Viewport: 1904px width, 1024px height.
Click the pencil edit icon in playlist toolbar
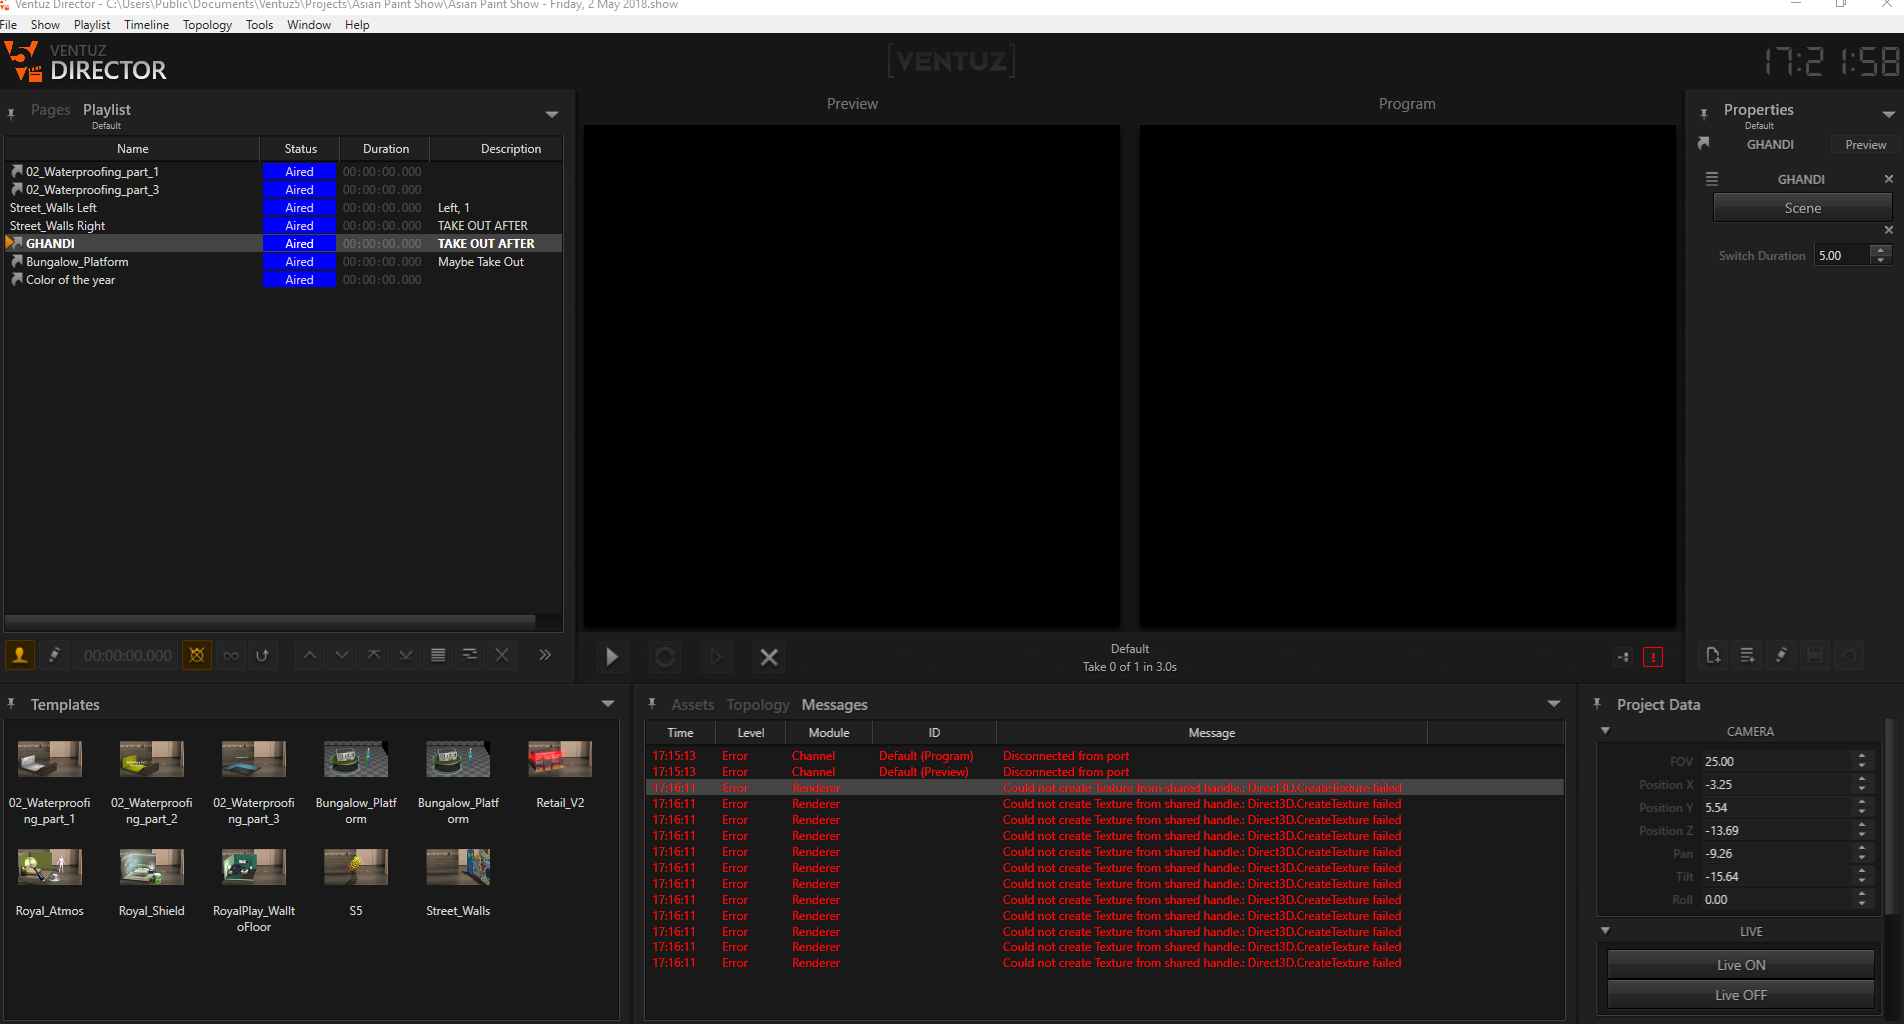[55, 655]
